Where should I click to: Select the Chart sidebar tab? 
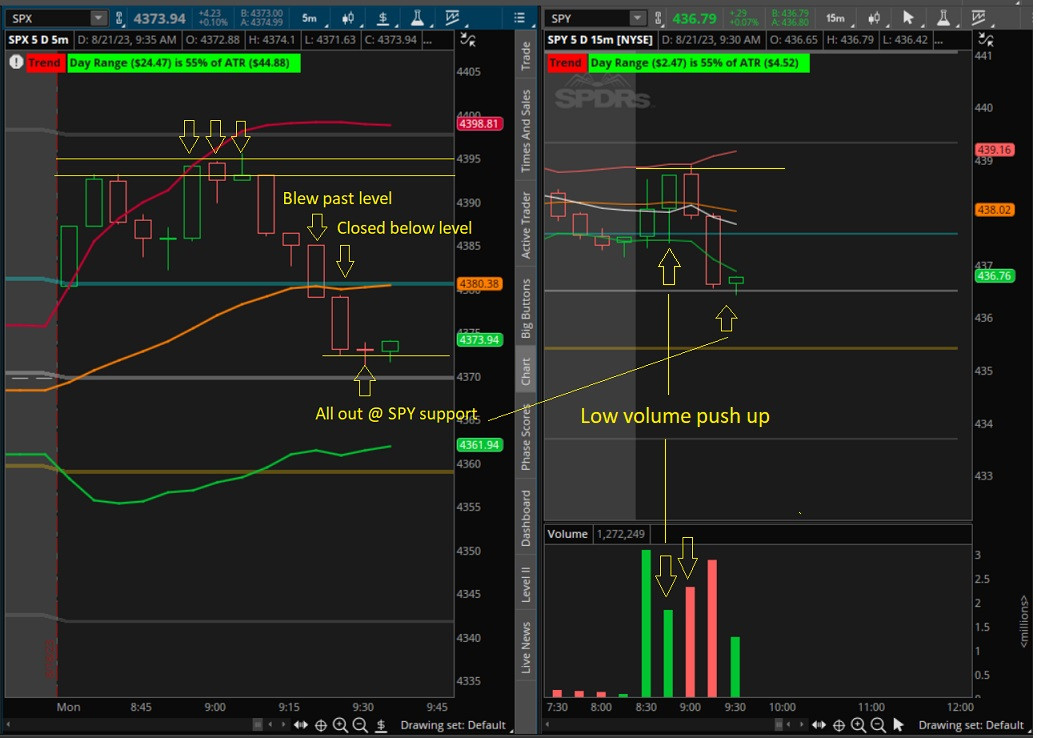pyautogui.click(x=525, y=372)
